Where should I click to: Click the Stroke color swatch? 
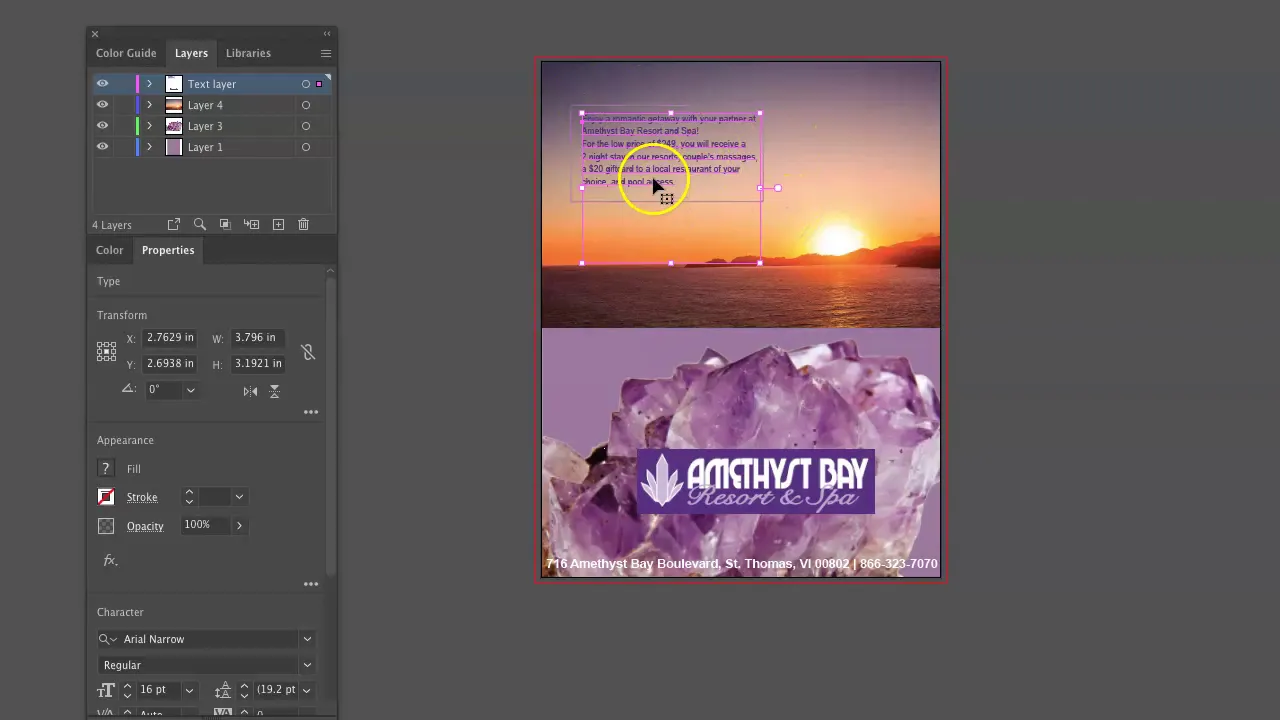[x=105, y=497]
